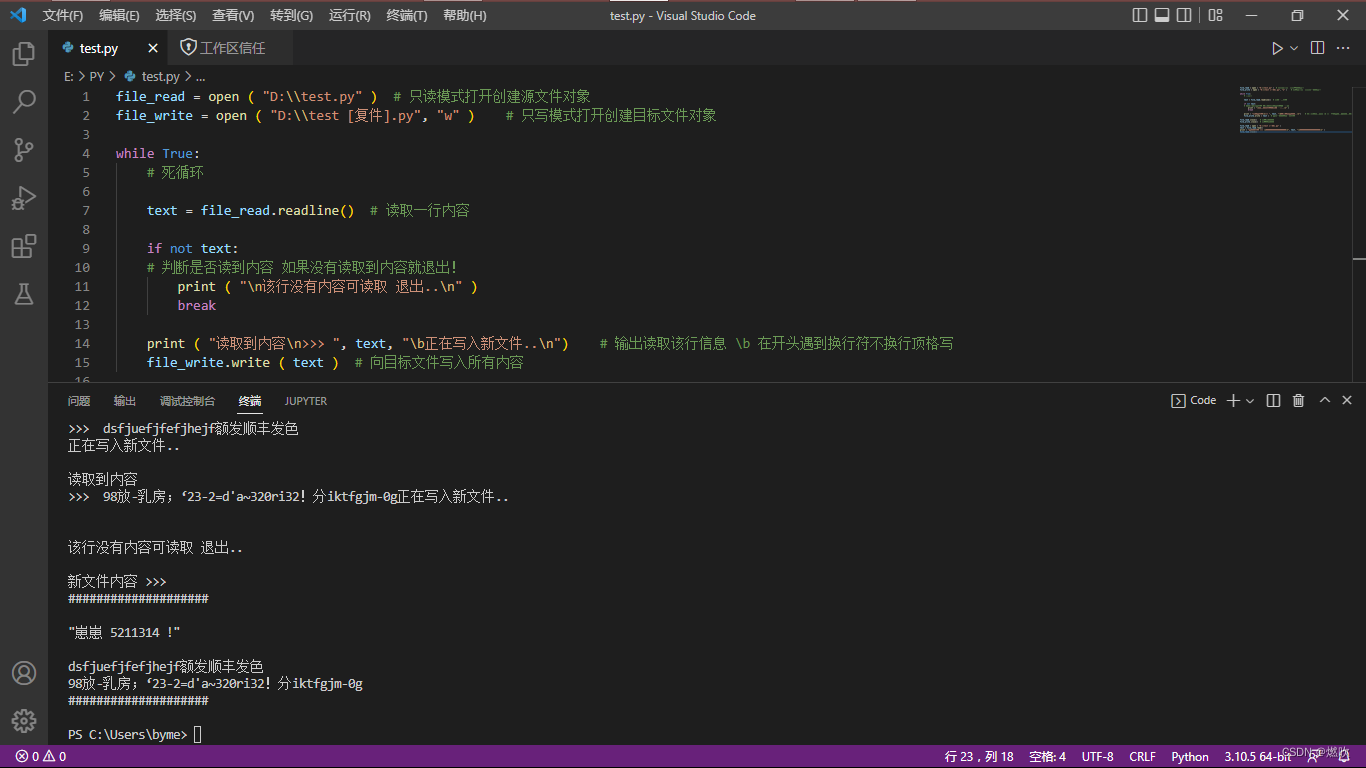Open Run and Debug view
1366x768 pixels.
(x=24, y=198)
